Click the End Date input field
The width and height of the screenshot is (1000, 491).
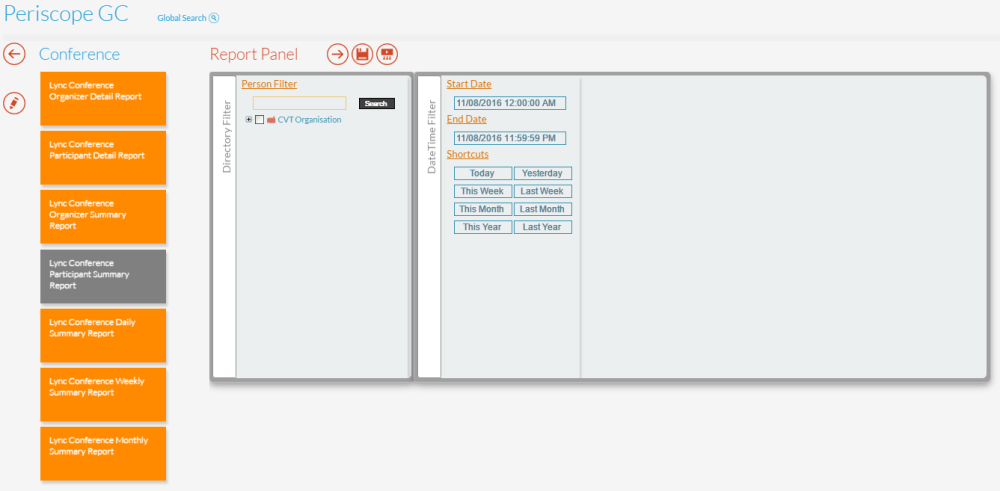pyautogui.click(x=510, y=138)
